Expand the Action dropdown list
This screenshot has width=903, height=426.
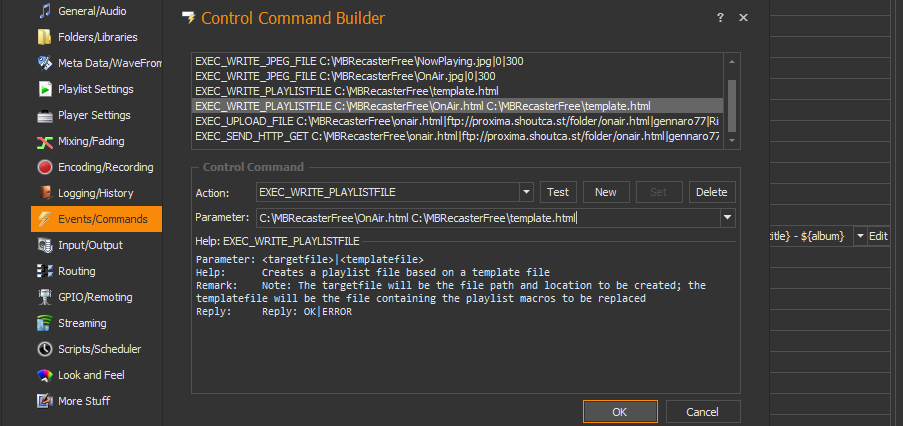[526, 192]
